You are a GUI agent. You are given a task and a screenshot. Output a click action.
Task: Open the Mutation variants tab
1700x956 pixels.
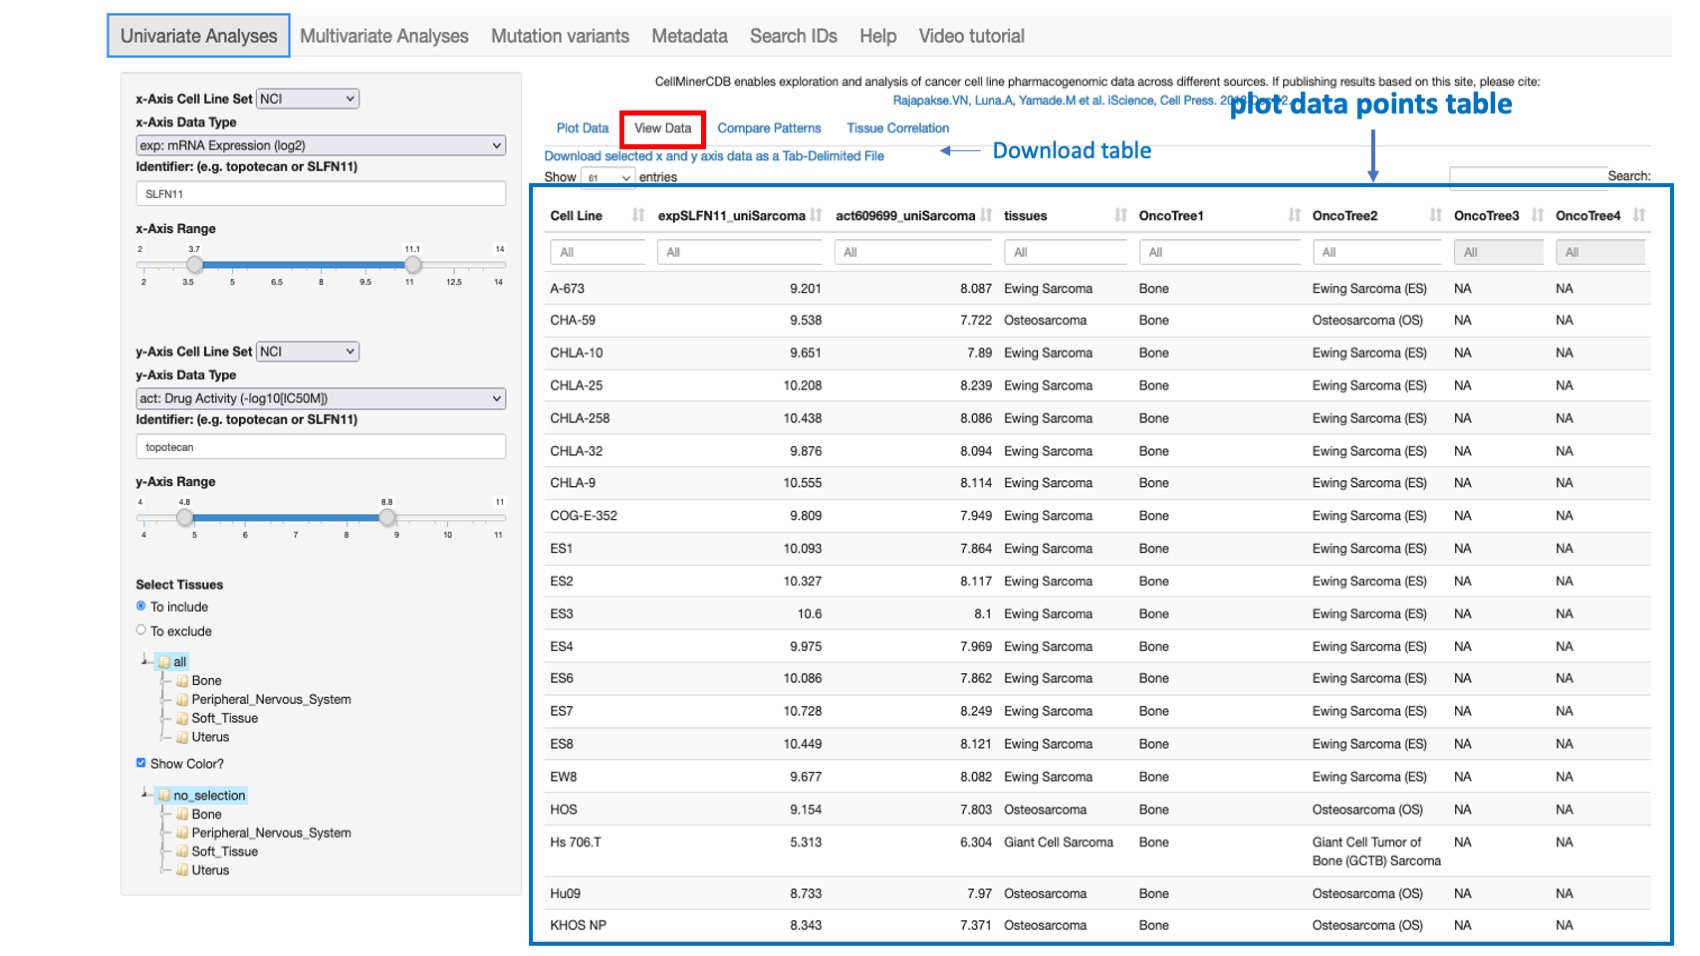[559, 35]
